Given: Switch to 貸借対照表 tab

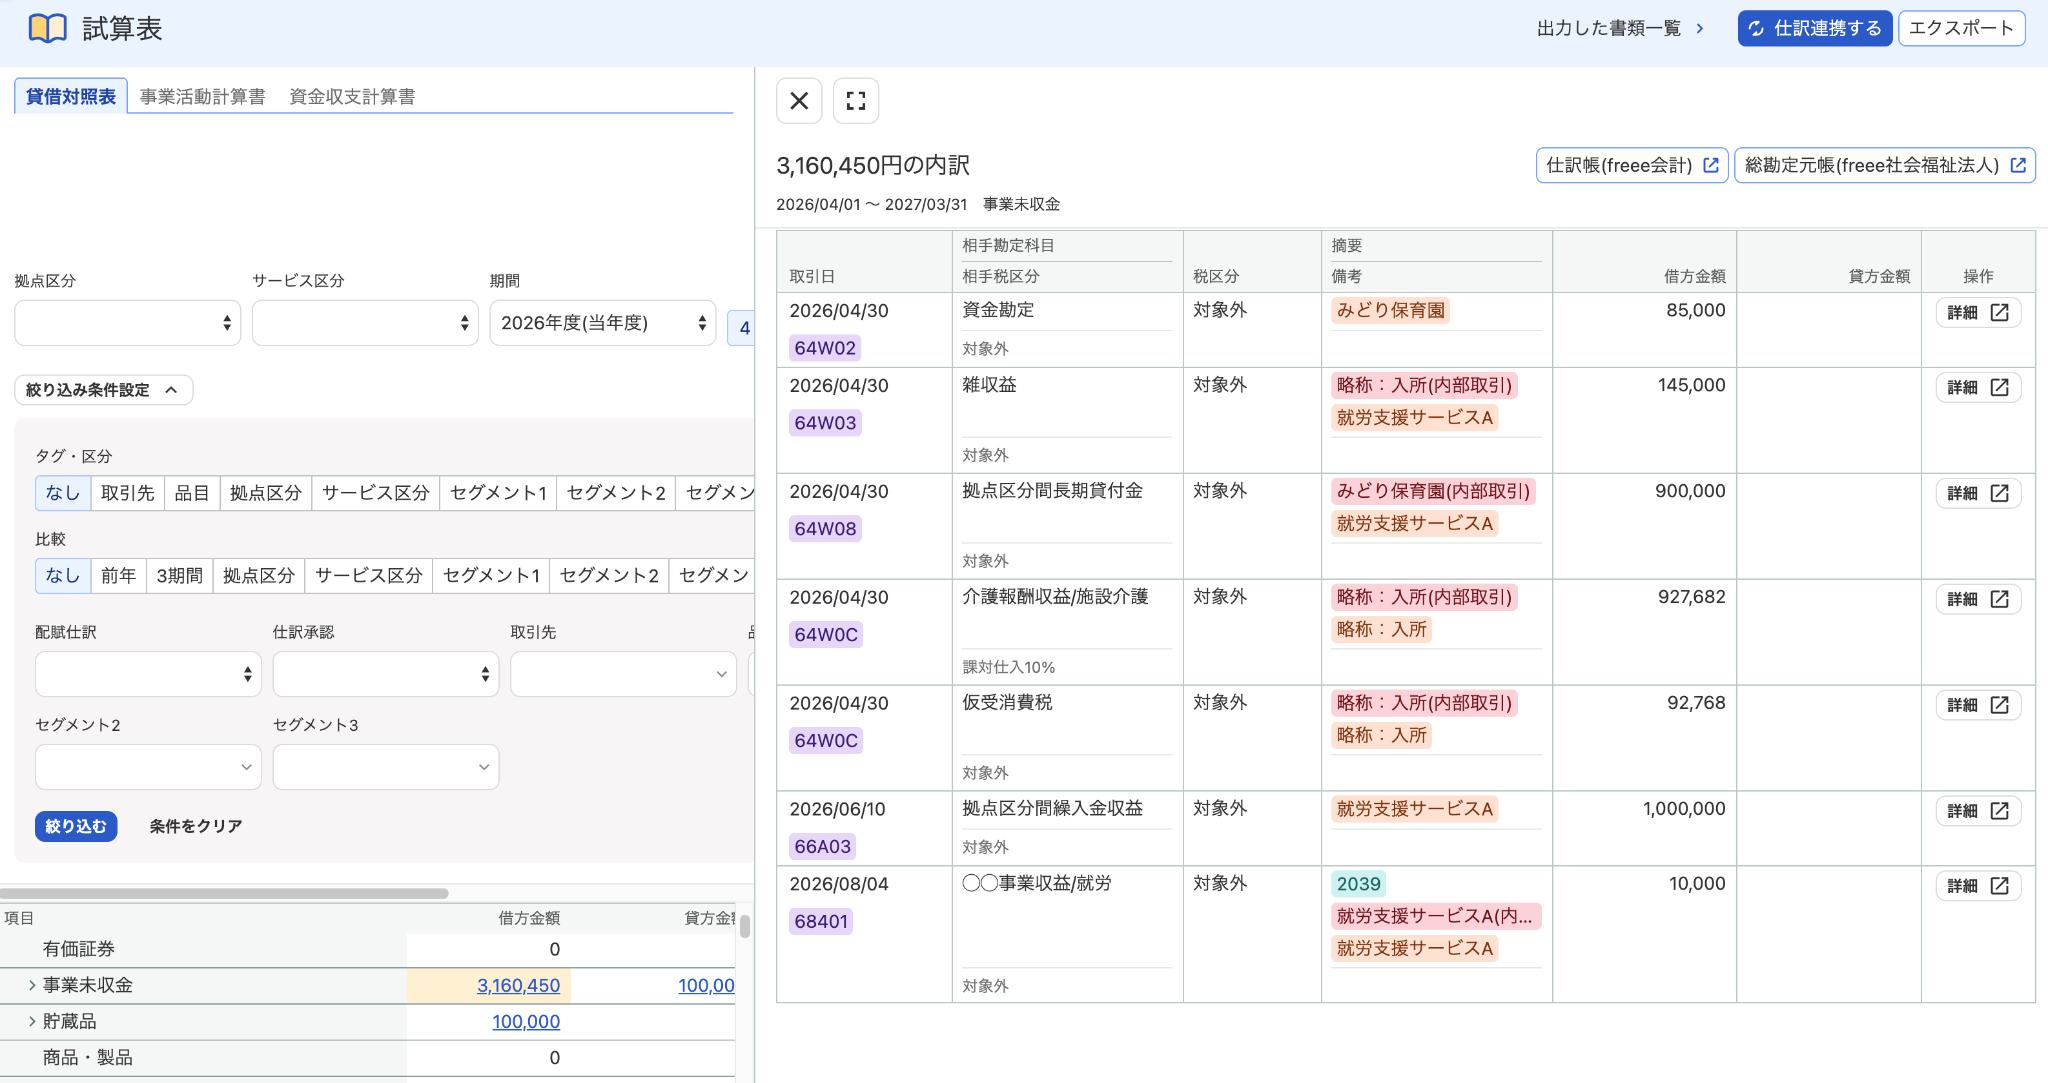Looking at the screenshot, I should click(71, 96).
